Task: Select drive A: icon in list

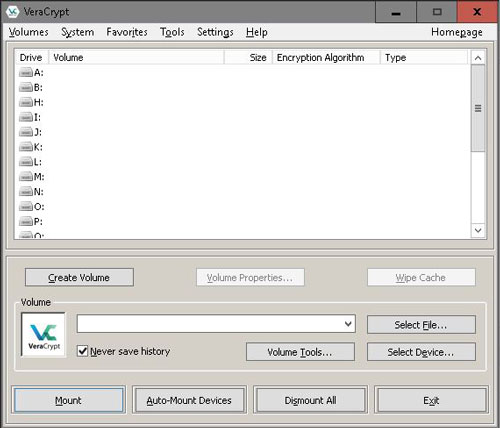Action: coord(26,72)
